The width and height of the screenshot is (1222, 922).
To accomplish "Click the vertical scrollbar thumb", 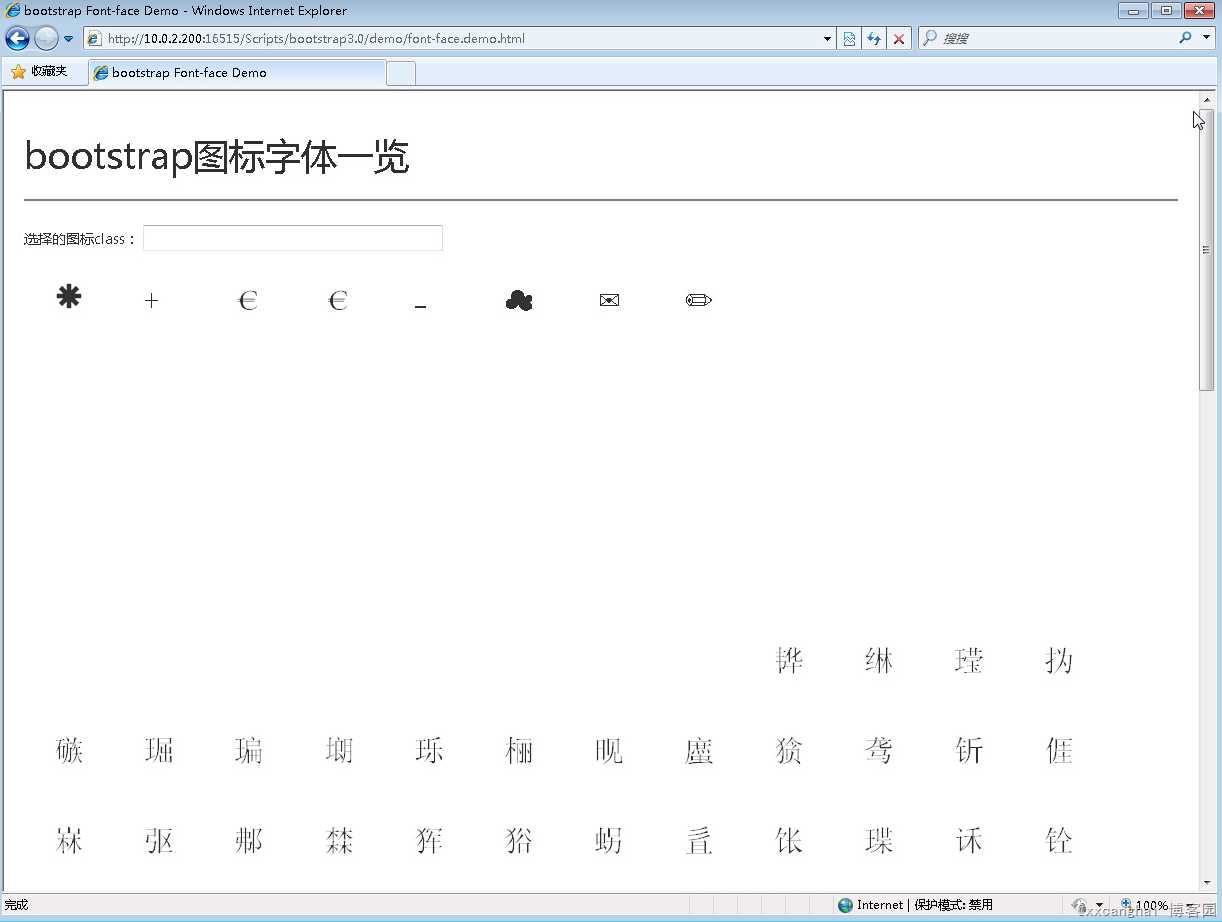I will (1207, 250).
